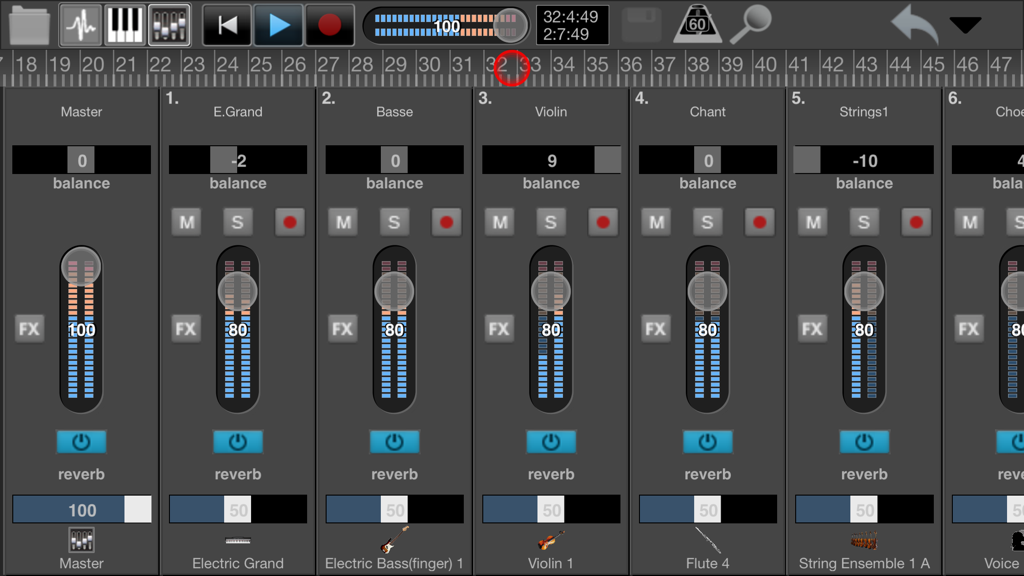Mute the Basse channel

pos(343,222)
